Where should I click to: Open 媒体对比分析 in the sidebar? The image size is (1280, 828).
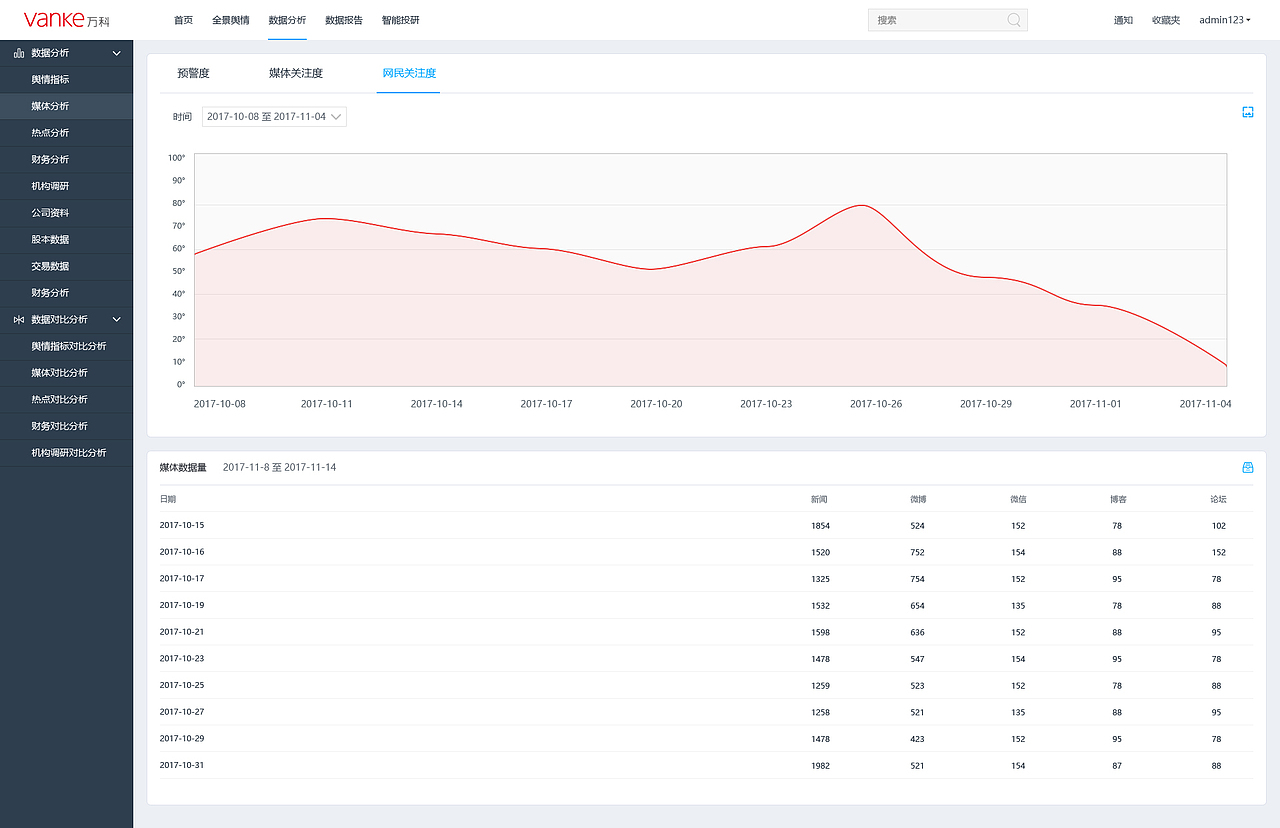pyautogui.click(x=66, y=373)
